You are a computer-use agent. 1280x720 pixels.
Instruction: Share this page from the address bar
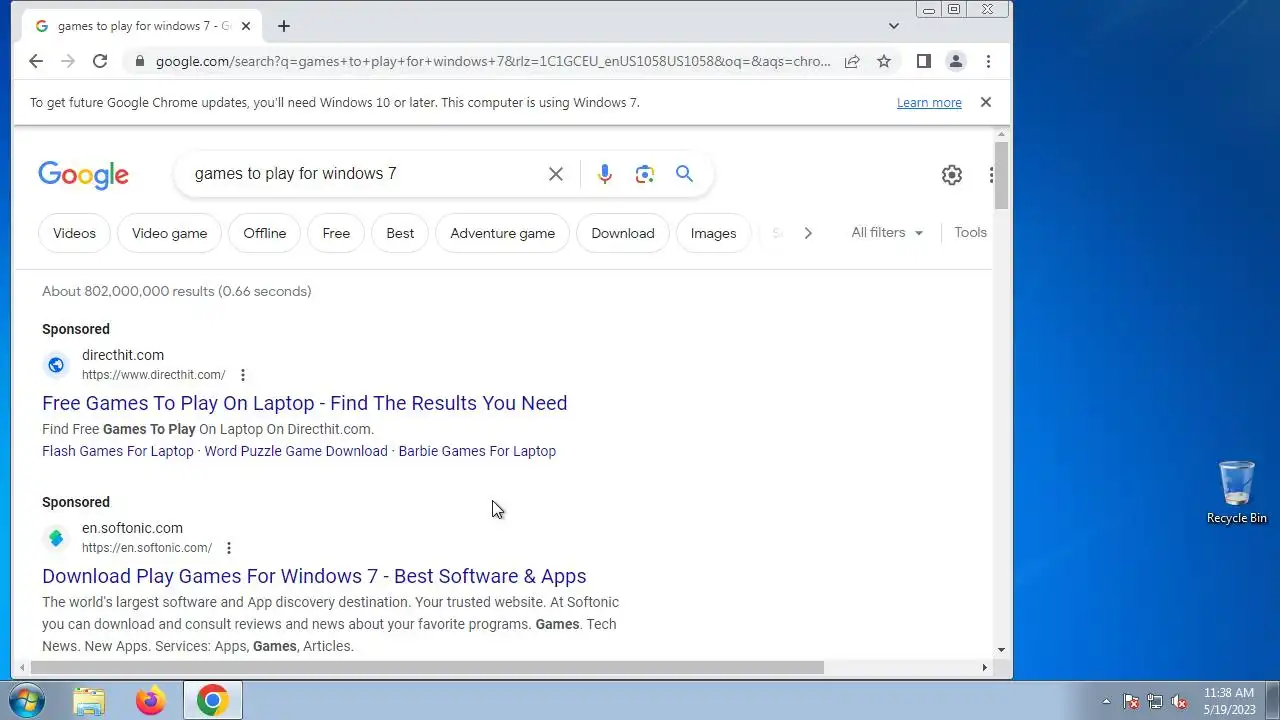pyautogui.click(x=852, y=61)
